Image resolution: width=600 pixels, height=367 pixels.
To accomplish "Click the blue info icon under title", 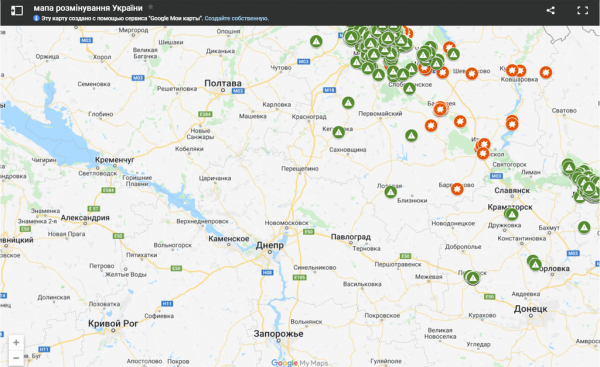I will point(36,18).
